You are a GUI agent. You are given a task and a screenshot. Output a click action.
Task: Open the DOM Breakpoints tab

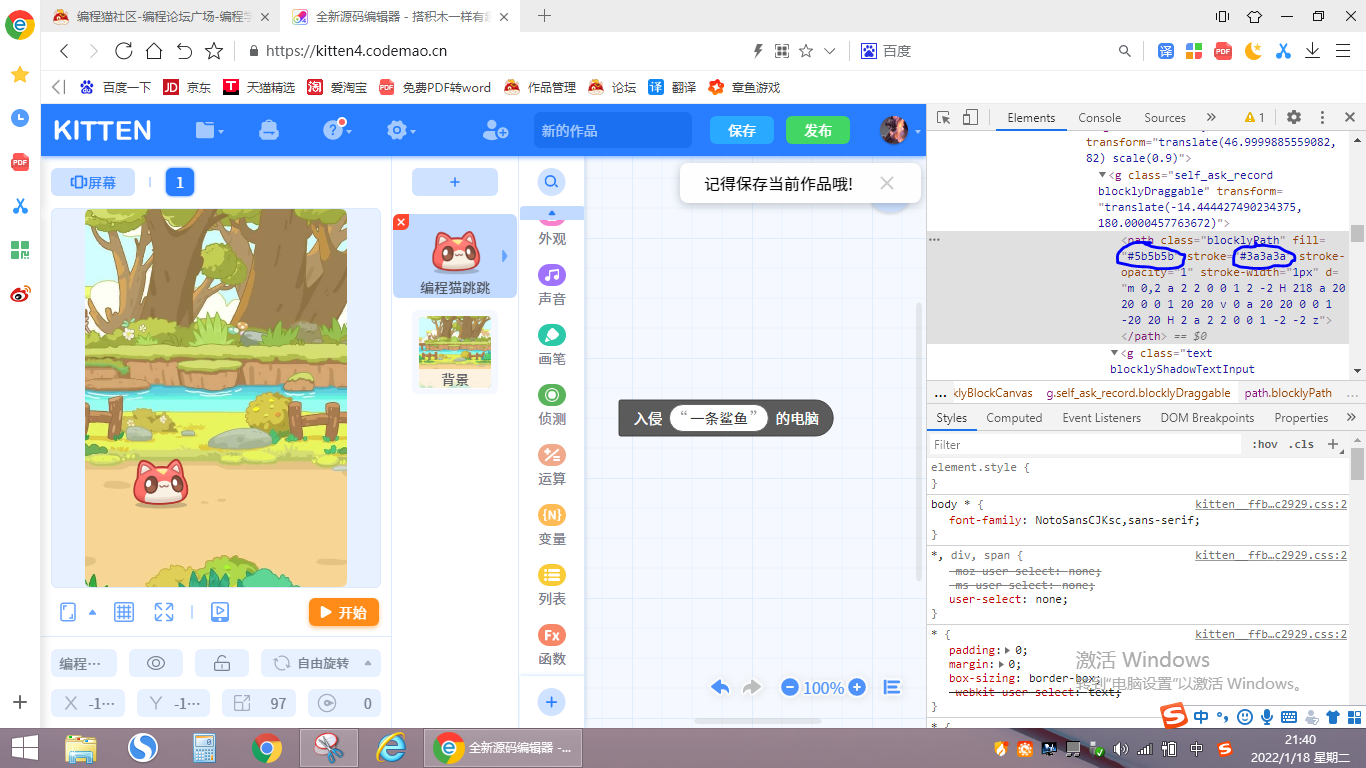click(1207, 418)
